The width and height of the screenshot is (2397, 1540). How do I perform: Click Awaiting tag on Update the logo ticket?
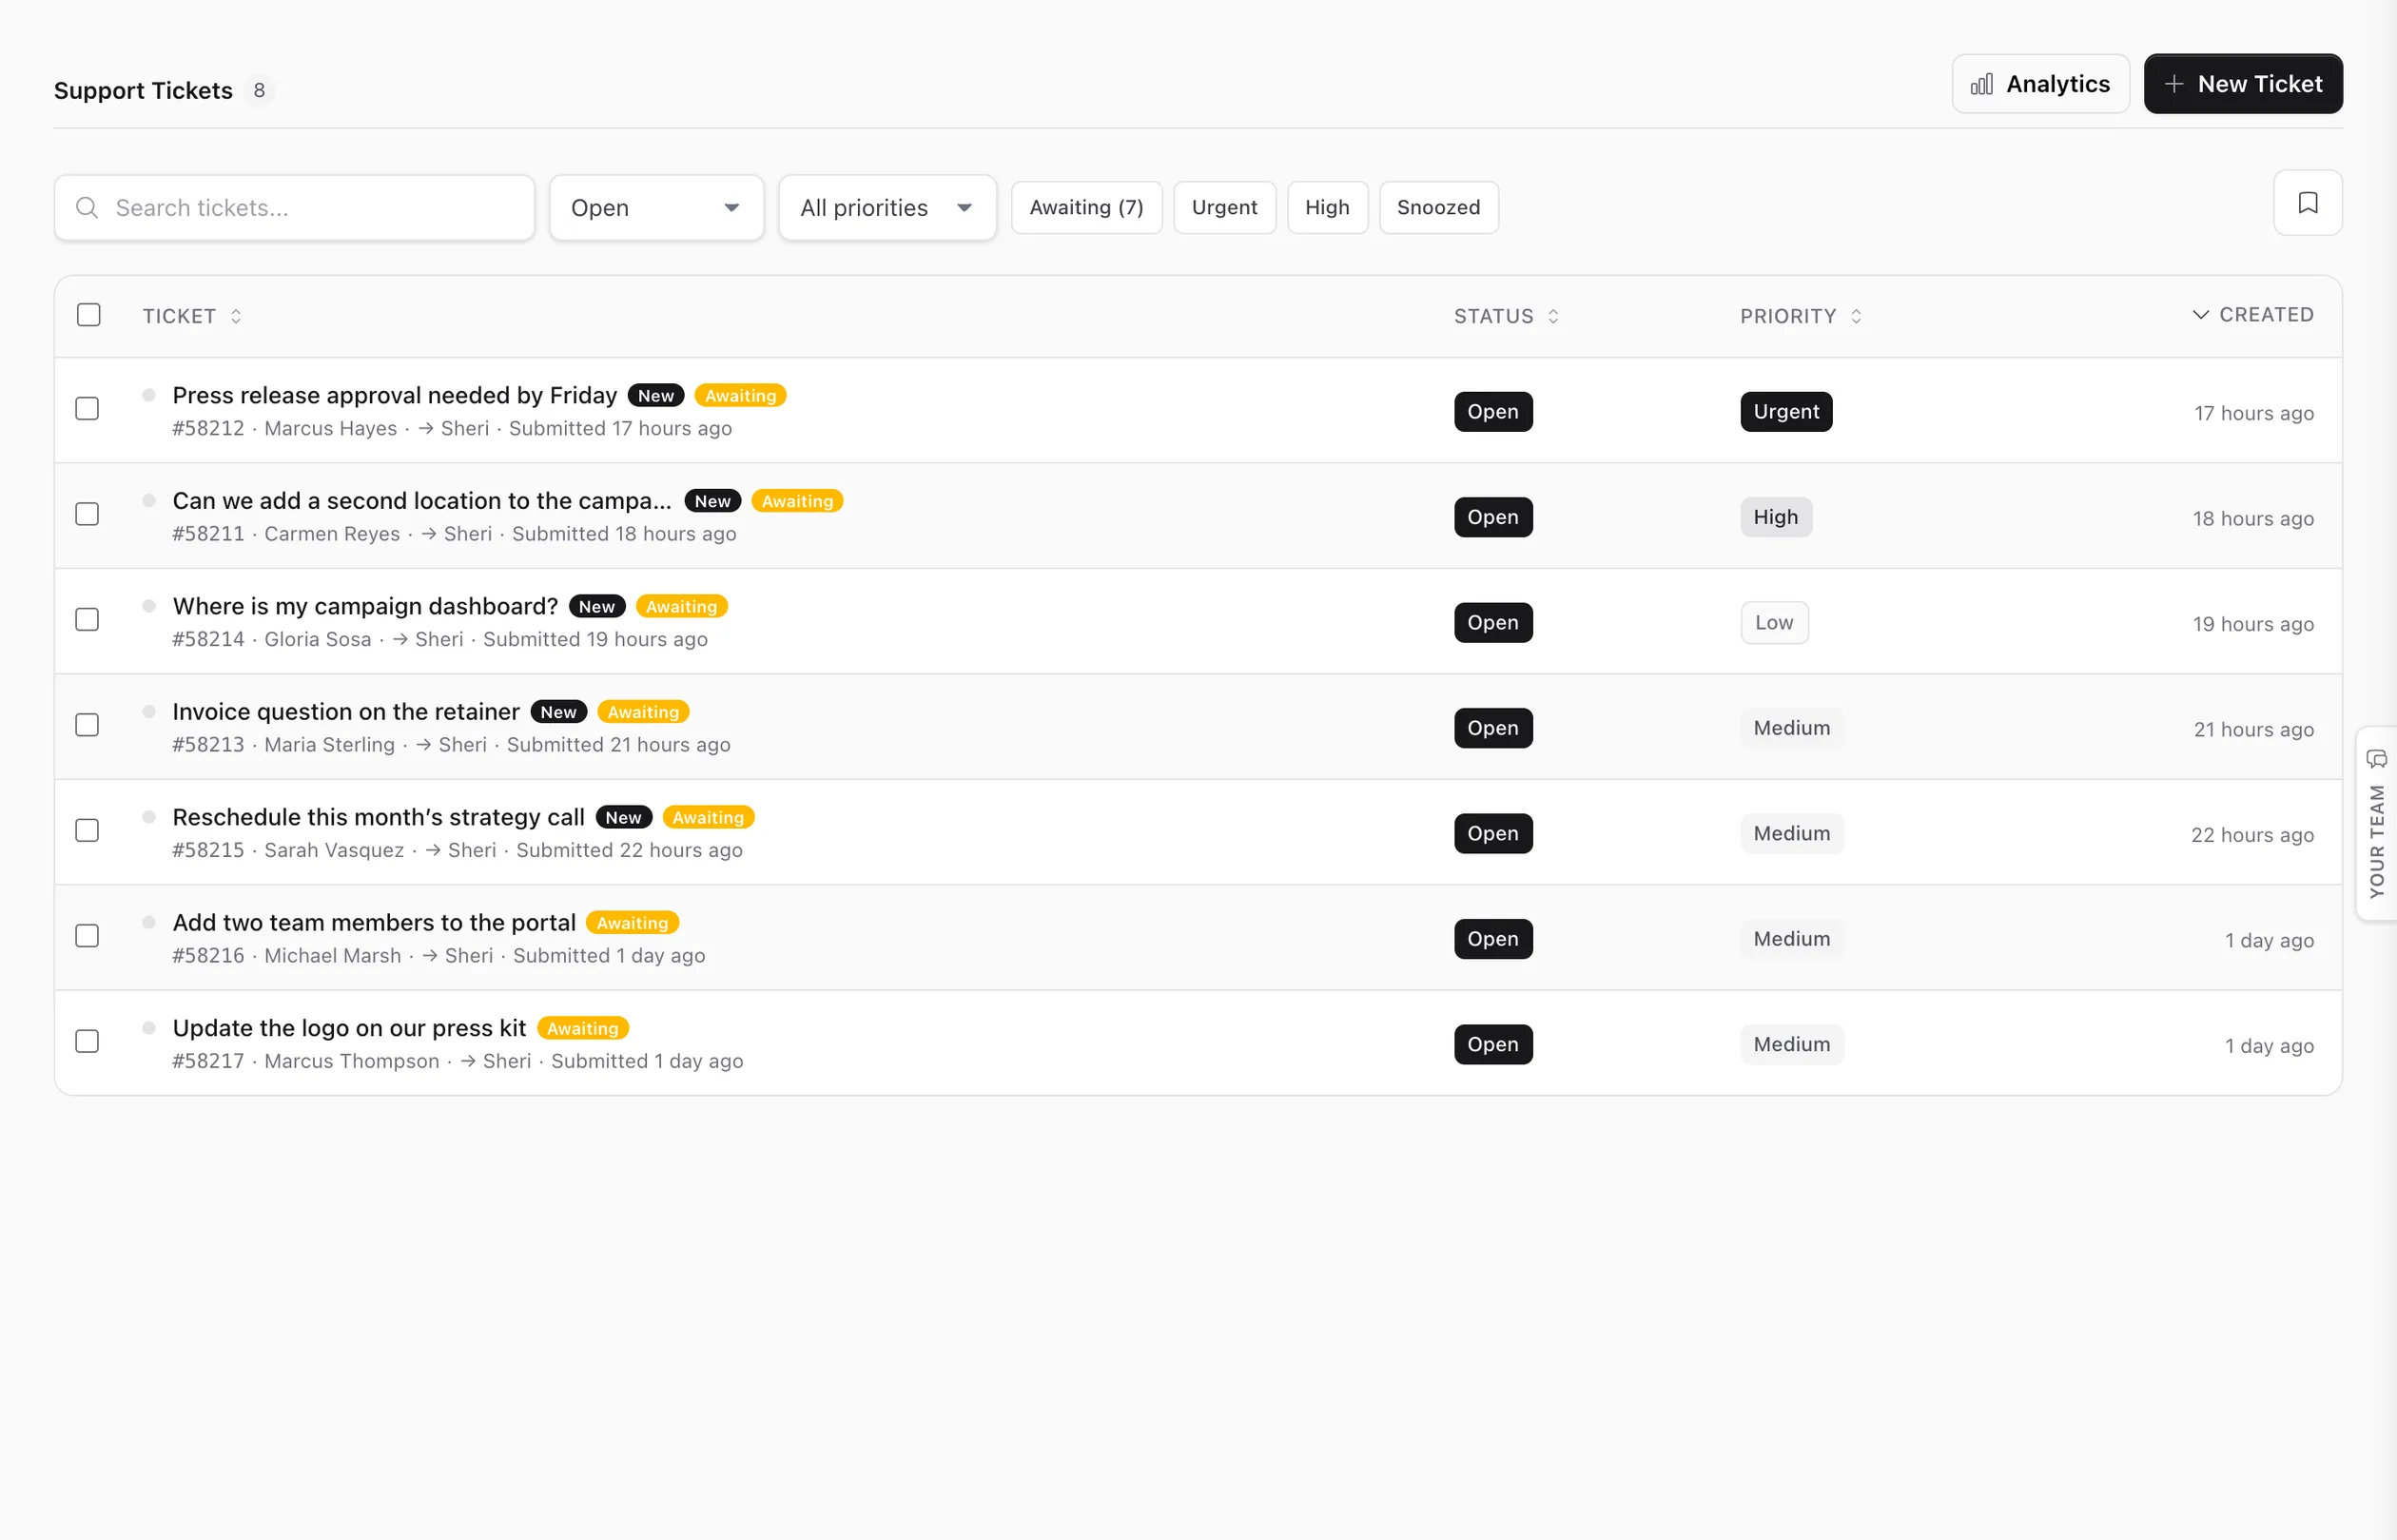pyautogui.click(x=582, y=1028)
